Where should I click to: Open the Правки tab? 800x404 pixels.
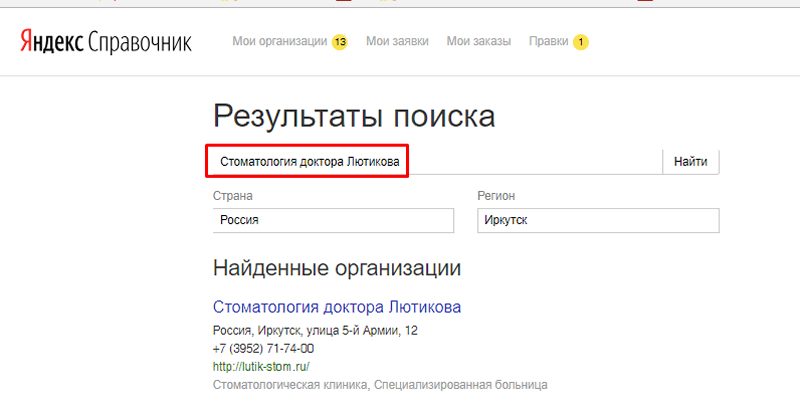(x=548, y=41)
